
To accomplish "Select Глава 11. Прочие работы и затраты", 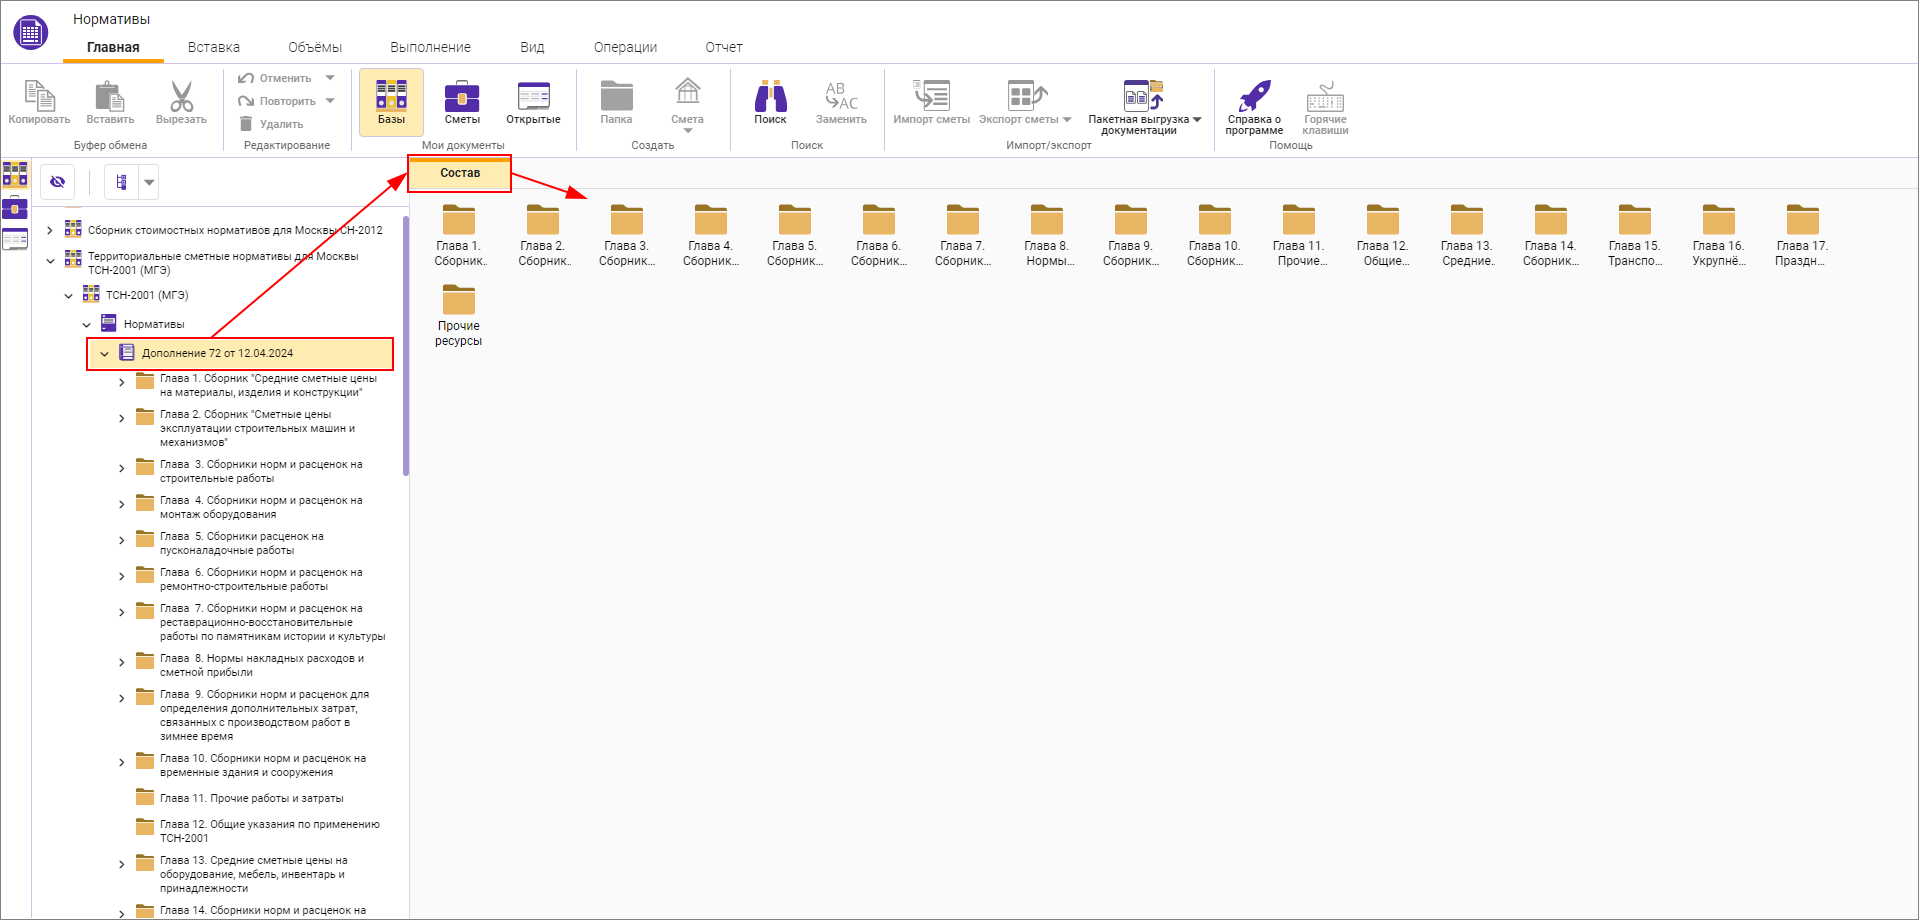I will [x=251, y=798].
